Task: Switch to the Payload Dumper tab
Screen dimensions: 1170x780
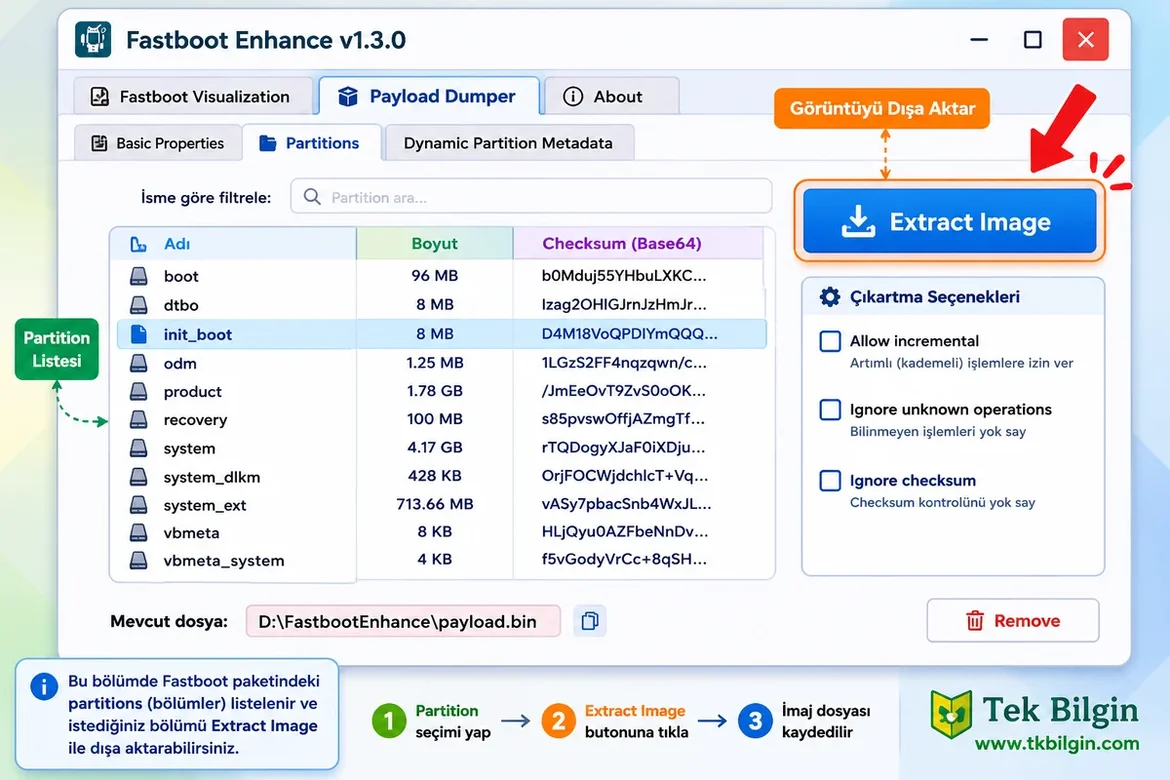Action: (x=429, y=96)
